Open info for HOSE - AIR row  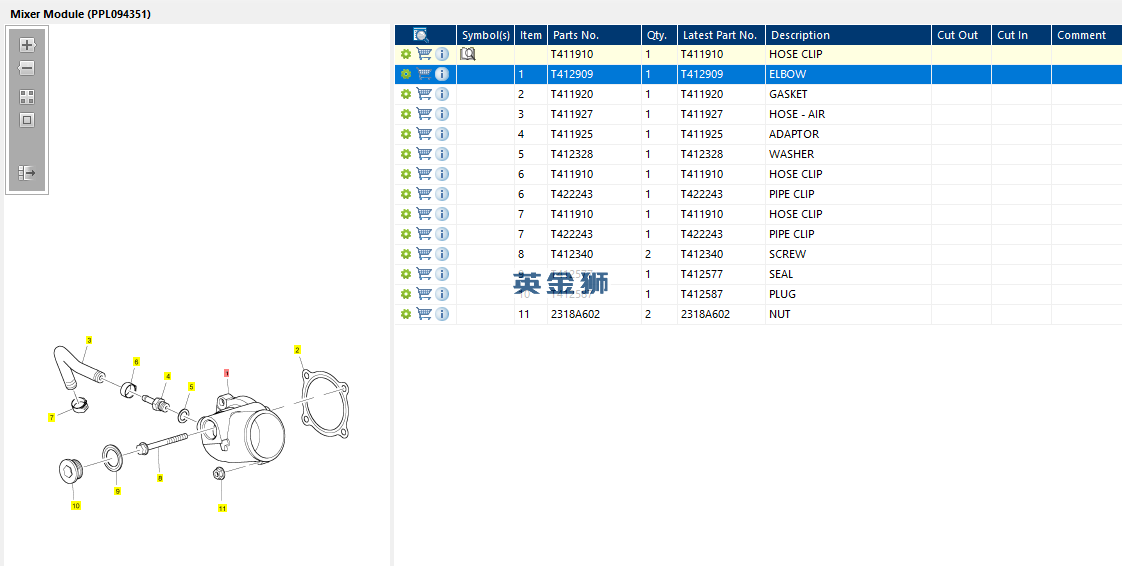coord(442,114)
